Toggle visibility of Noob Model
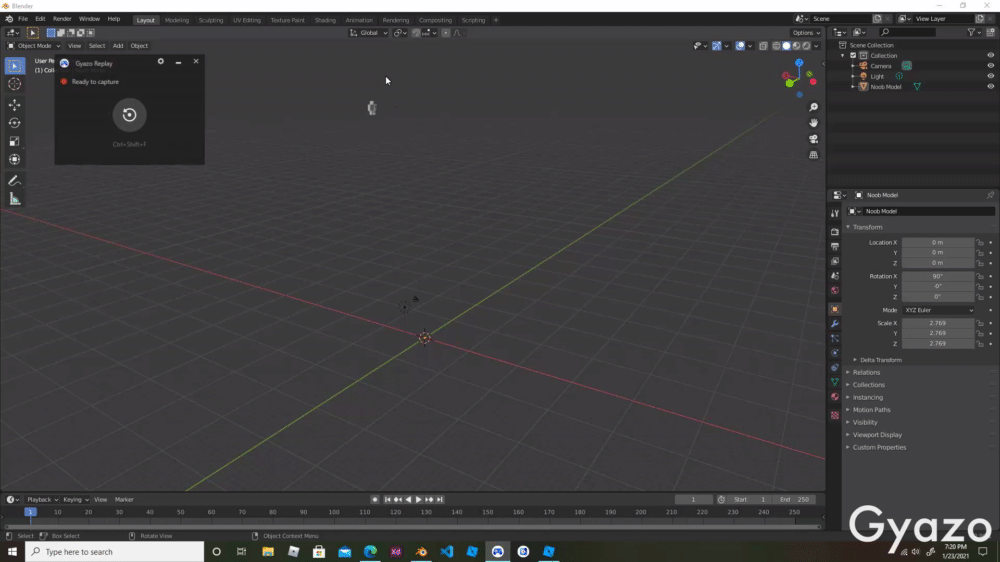Screen dimensions: 1000x562 coord(991,87)
